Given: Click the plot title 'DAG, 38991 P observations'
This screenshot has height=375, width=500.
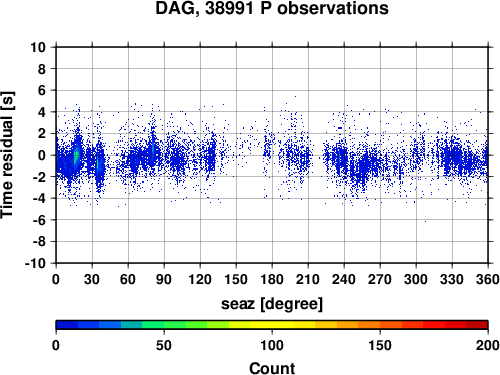Looking at the screenshot, I should tap(272, 8).
